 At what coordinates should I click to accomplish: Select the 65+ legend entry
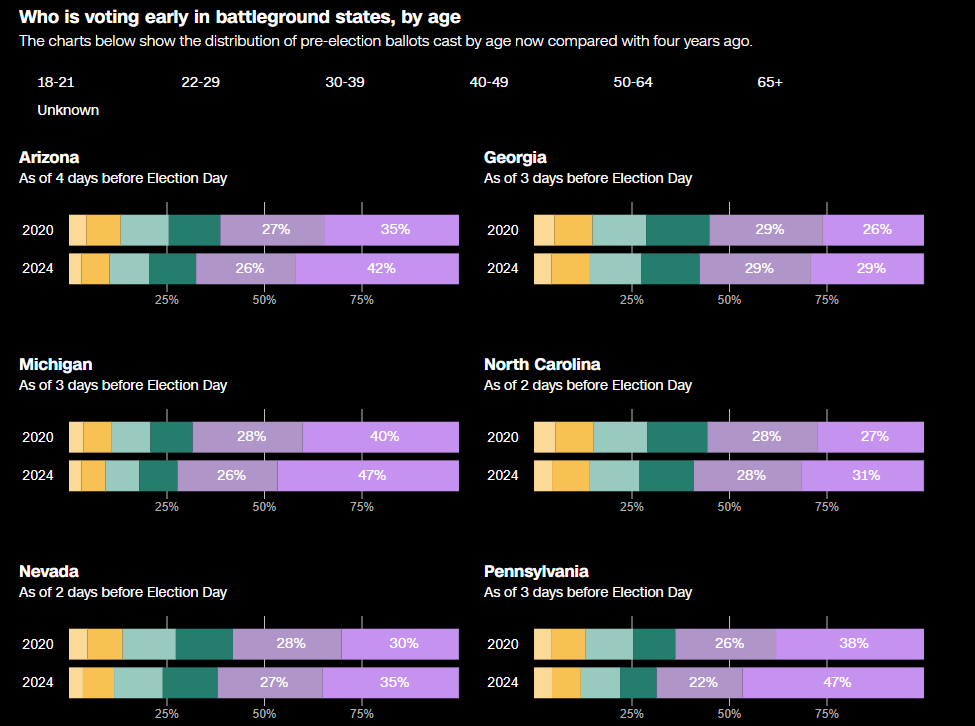pos(770,82)
